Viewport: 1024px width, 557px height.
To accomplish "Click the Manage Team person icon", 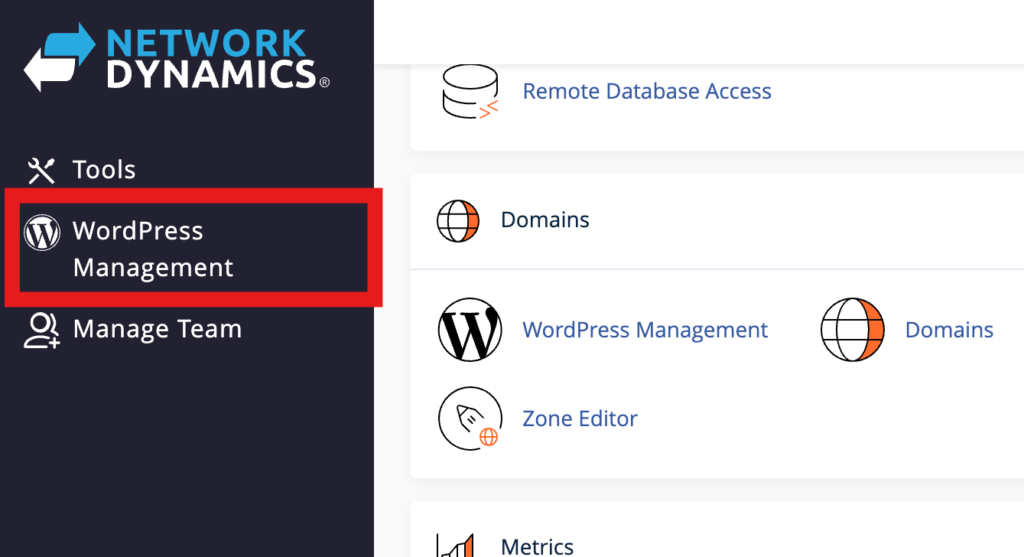I will point(41,330).
